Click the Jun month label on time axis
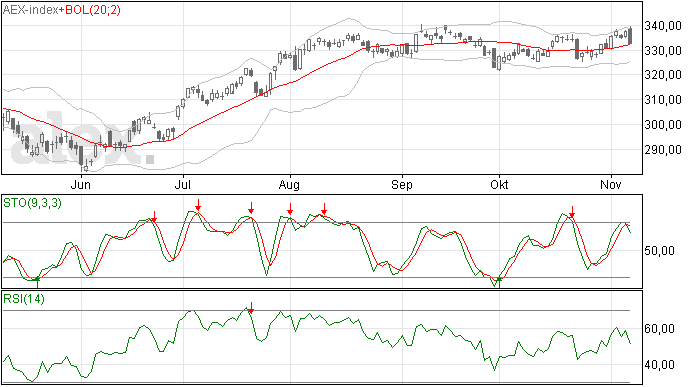The height and width of the screenshot is (387, 690). (x=81, y=184)
